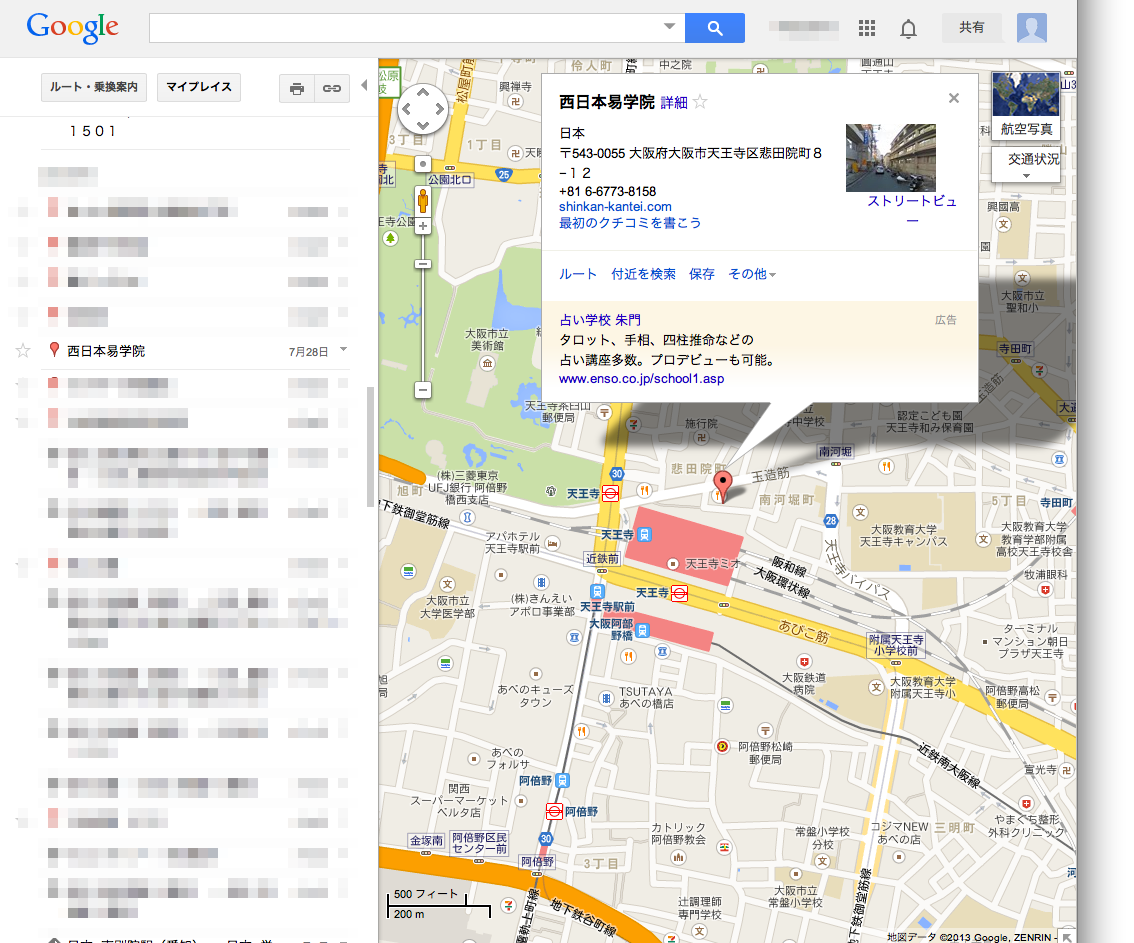Click the 天王寺 subway station icon near 悲田院

[x=610, y=494]
